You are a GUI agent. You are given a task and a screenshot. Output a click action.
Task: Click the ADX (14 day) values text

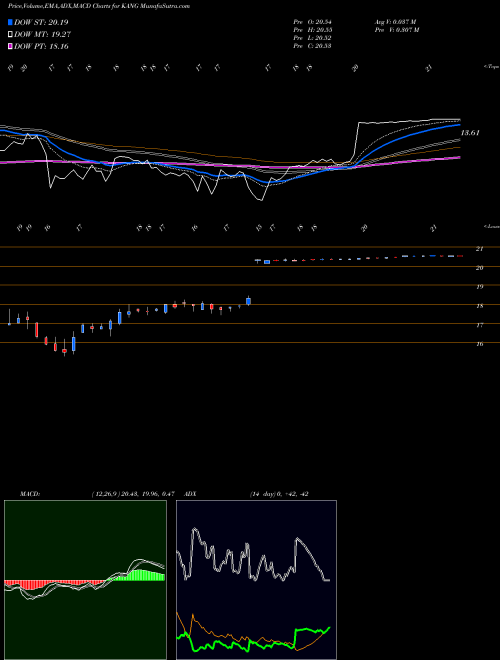[x=279, y=494]
